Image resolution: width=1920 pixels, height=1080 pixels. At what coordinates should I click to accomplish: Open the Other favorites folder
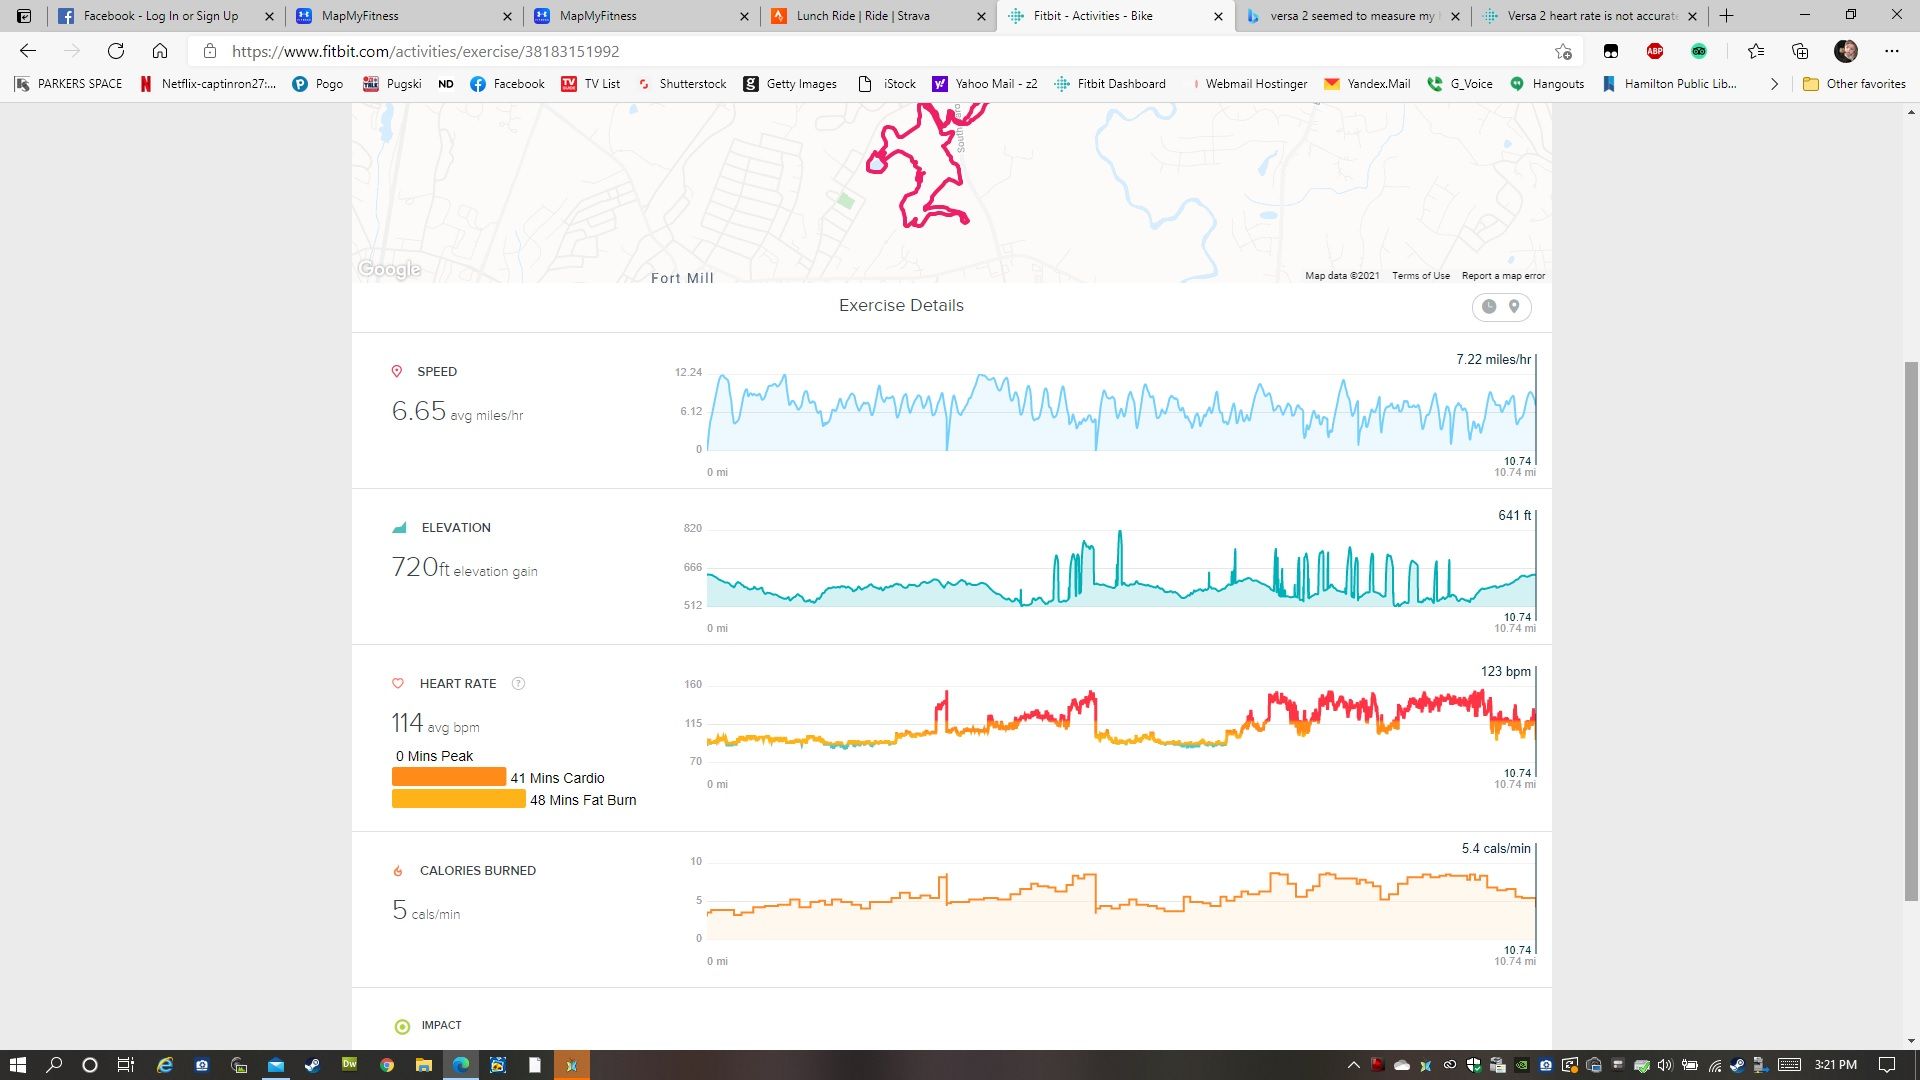pyautogui.click(x=1854, y=84)
